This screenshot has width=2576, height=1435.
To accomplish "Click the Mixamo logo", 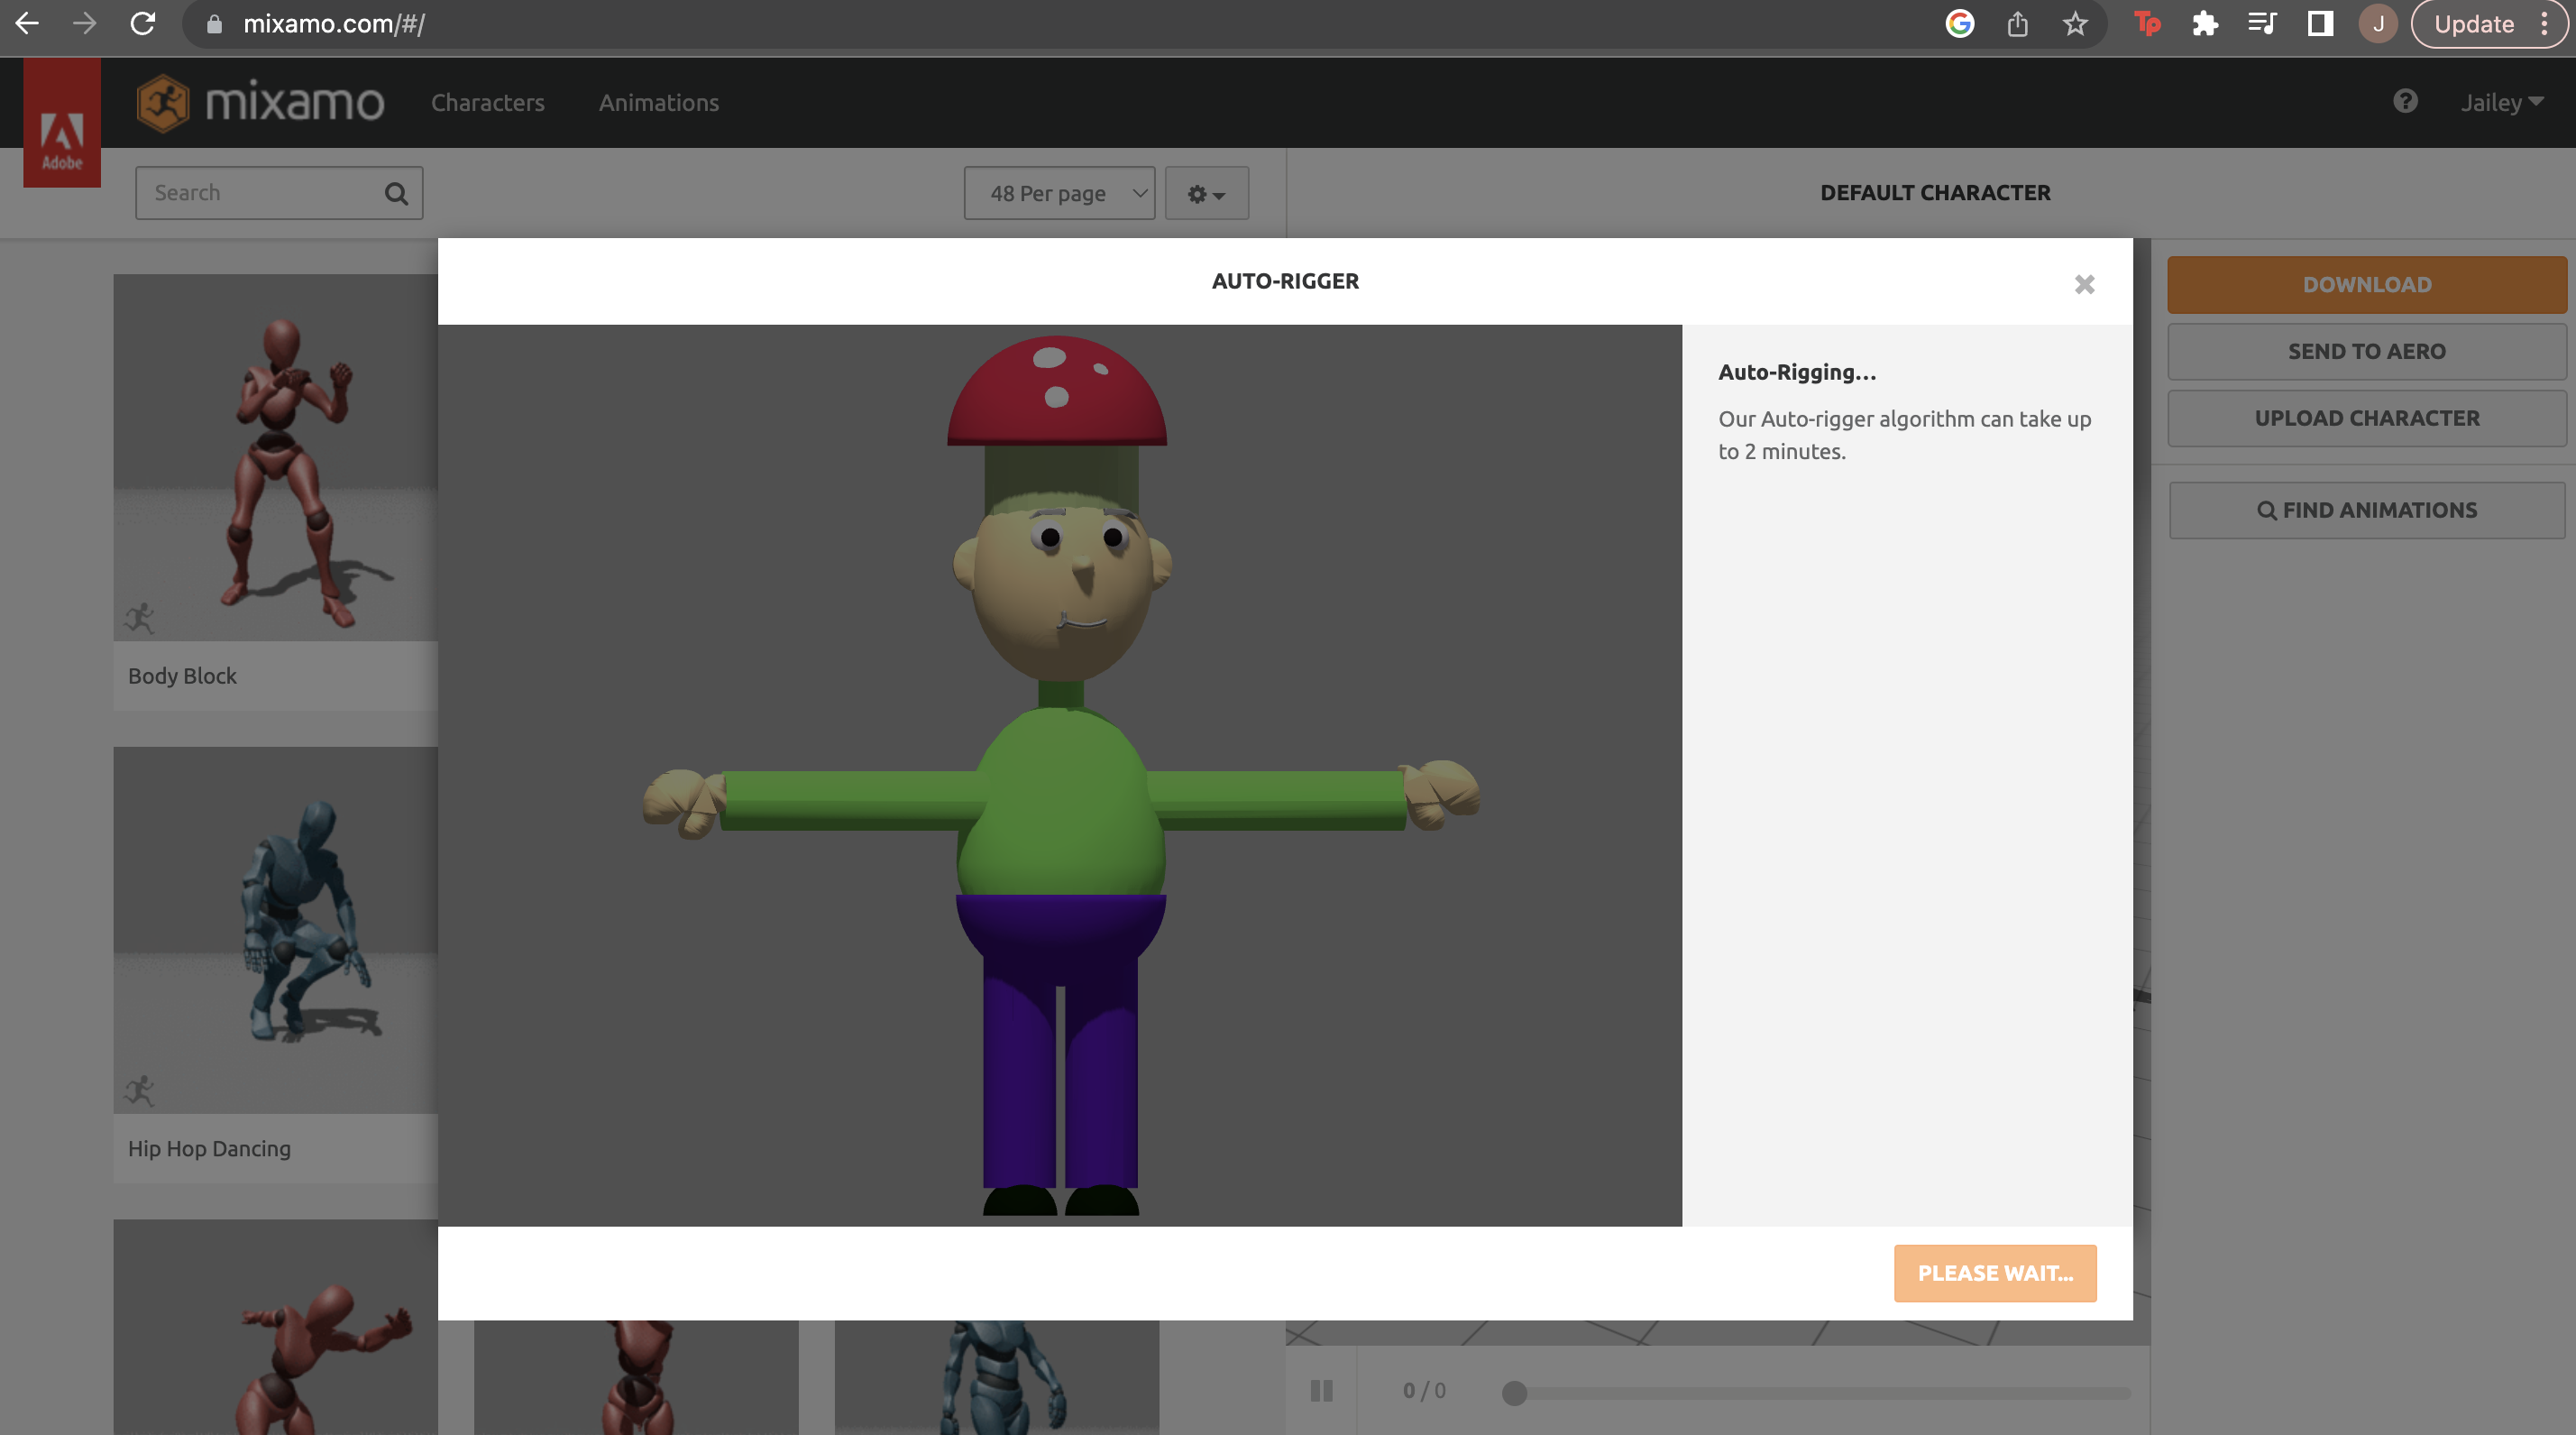I will [260, 102].
